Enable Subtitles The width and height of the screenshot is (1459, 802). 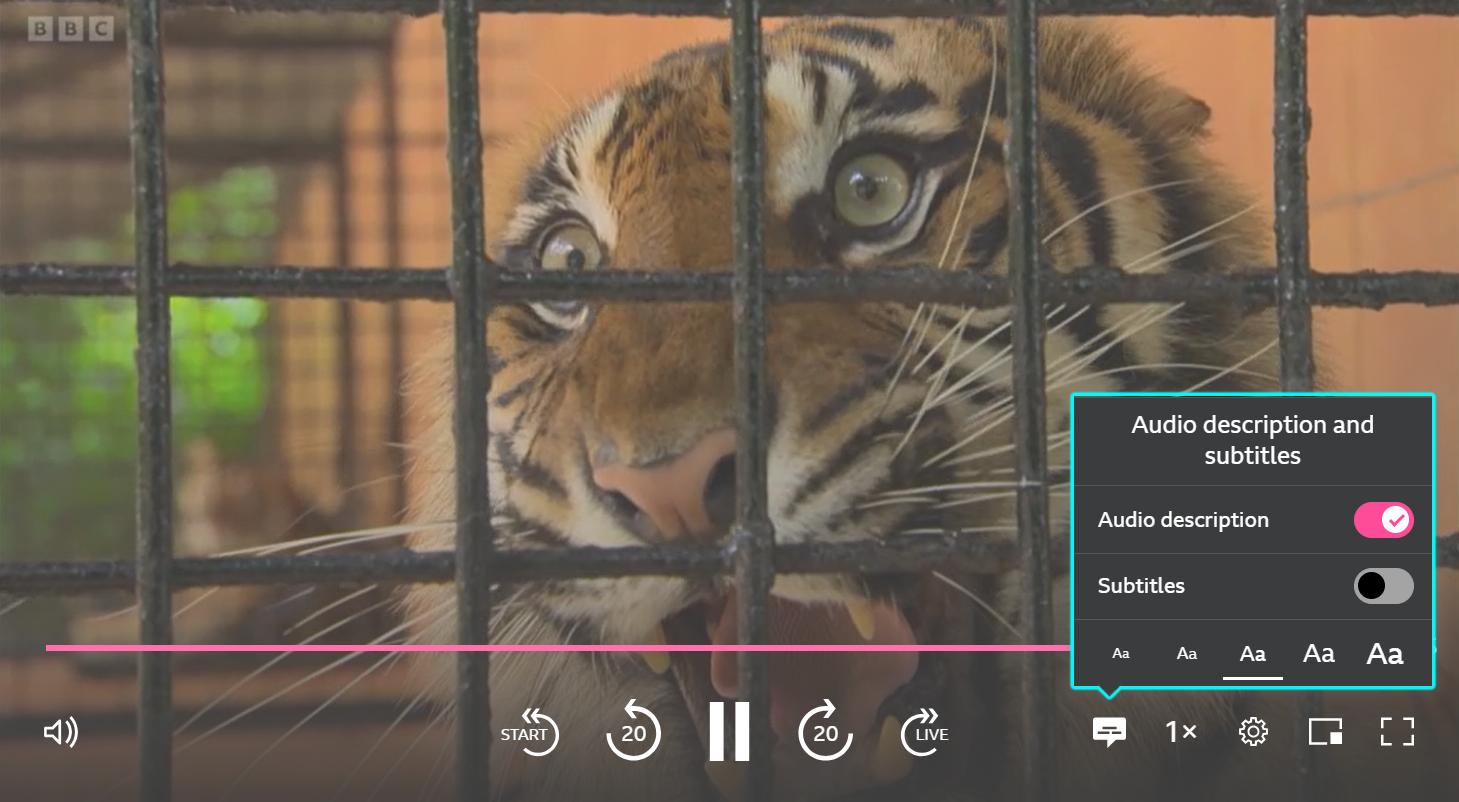1384,586
